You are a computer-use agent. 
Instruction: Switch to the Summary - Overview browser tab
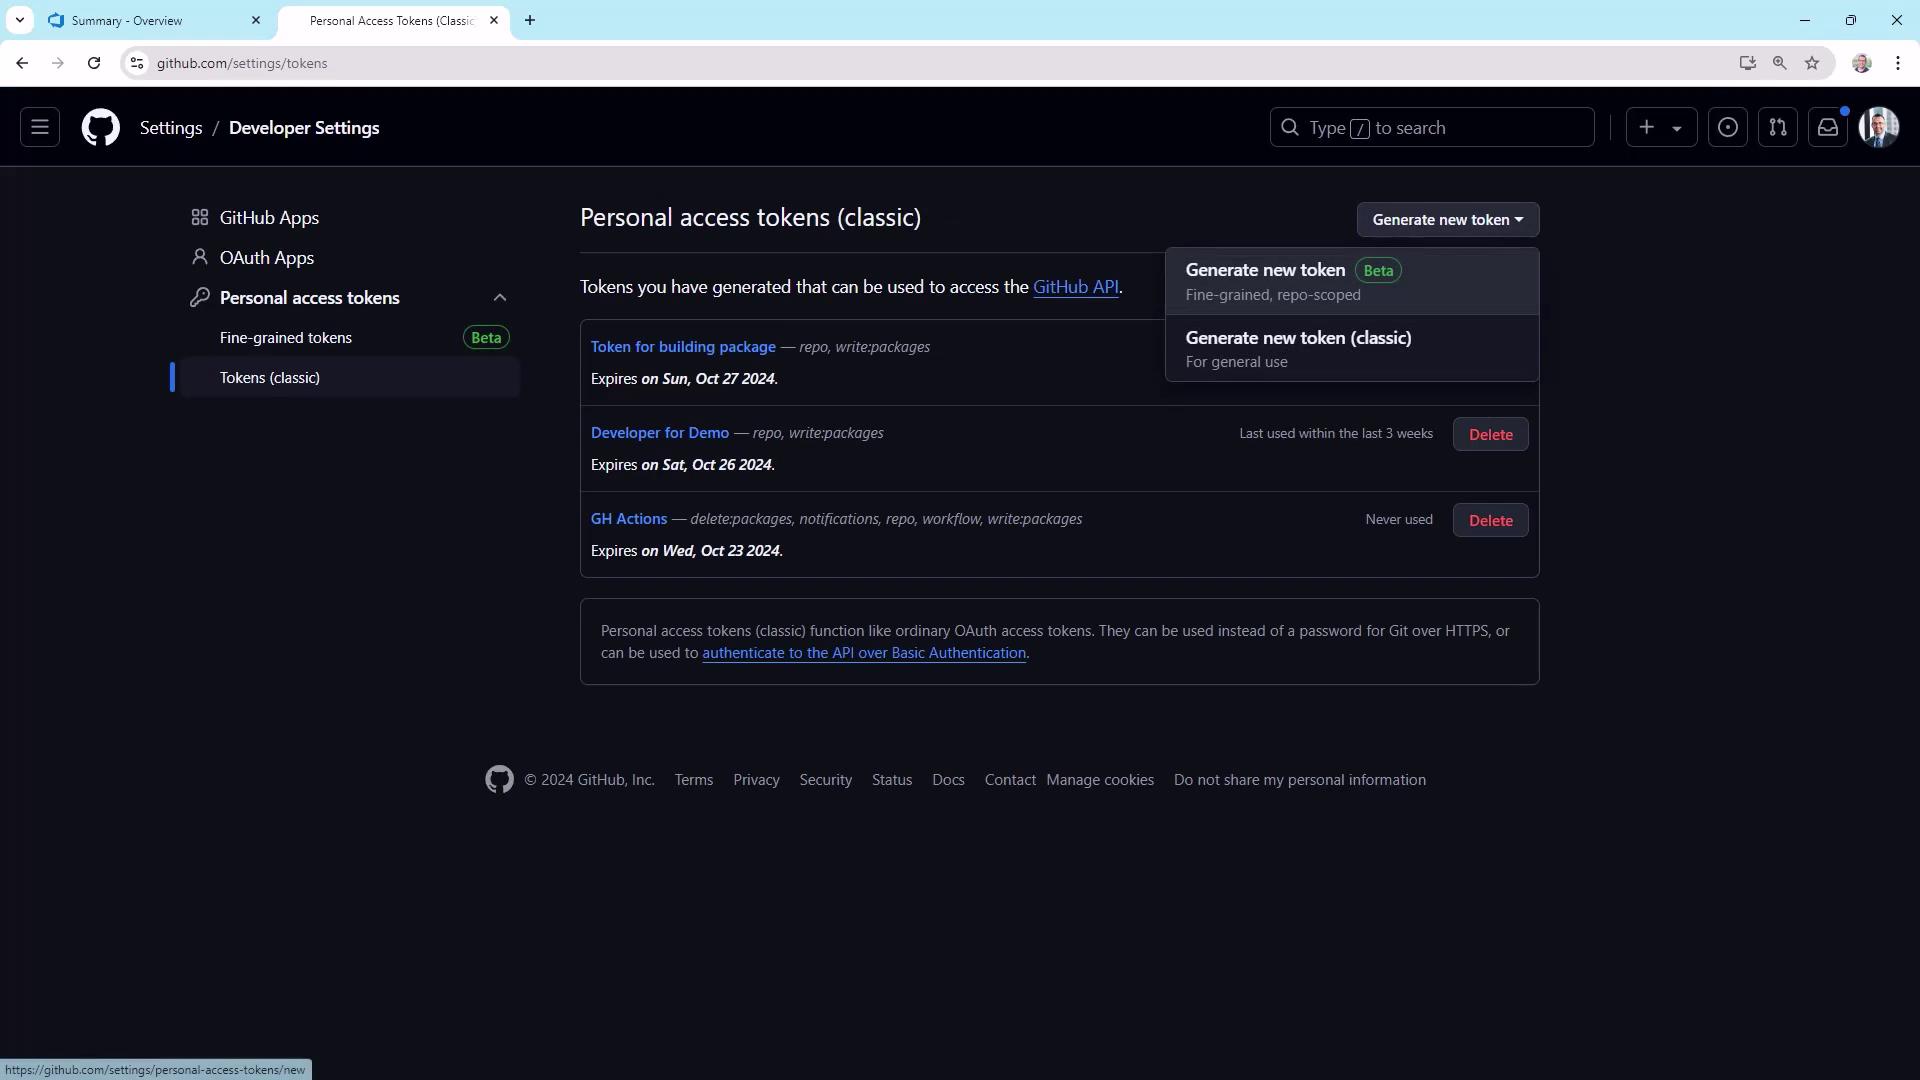127,20
